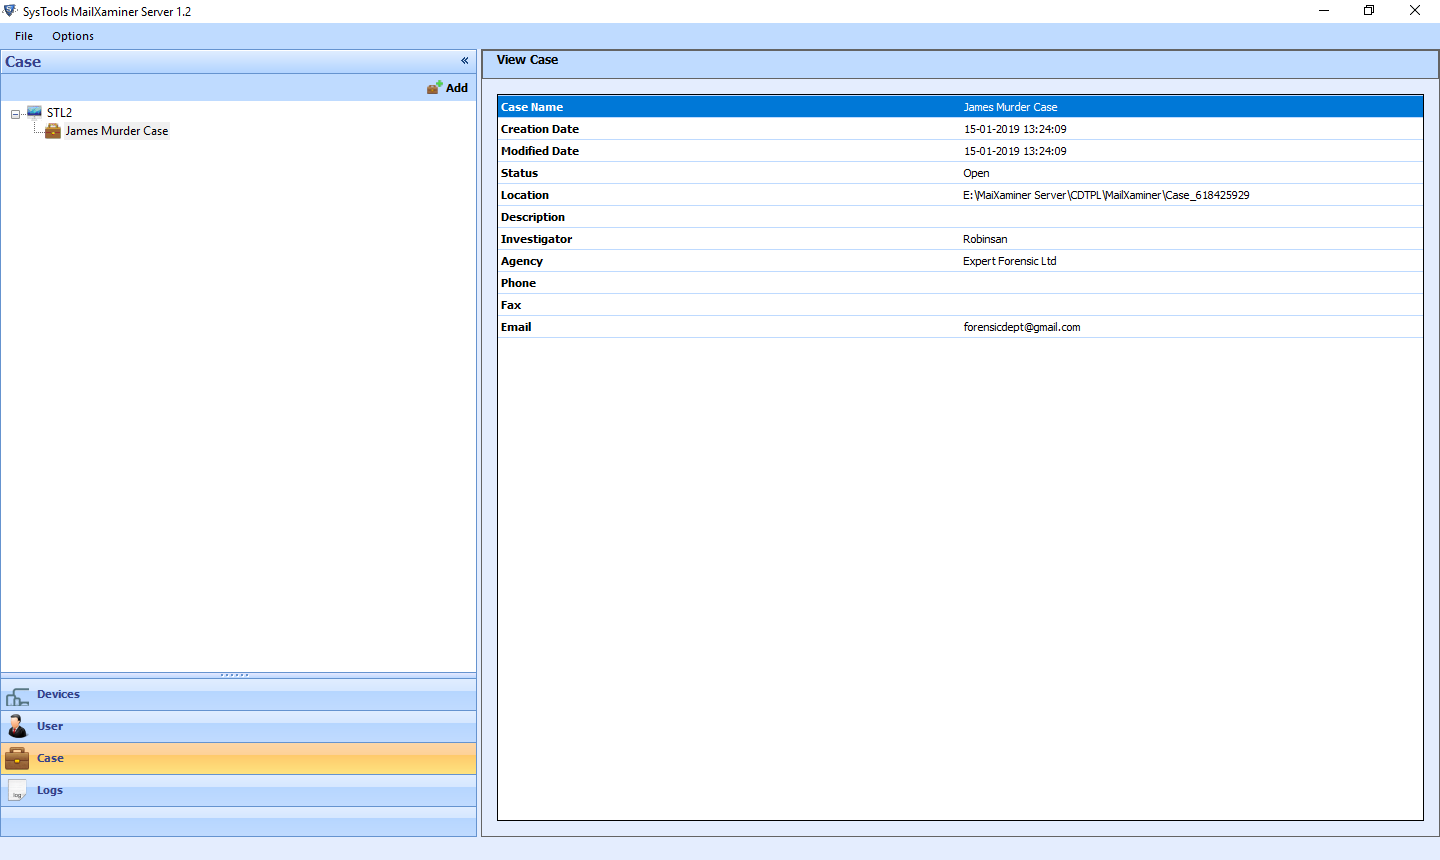Click the STL2 computer icon
The height and width of the screenshot is (860, 1440).
pos(34,112)
